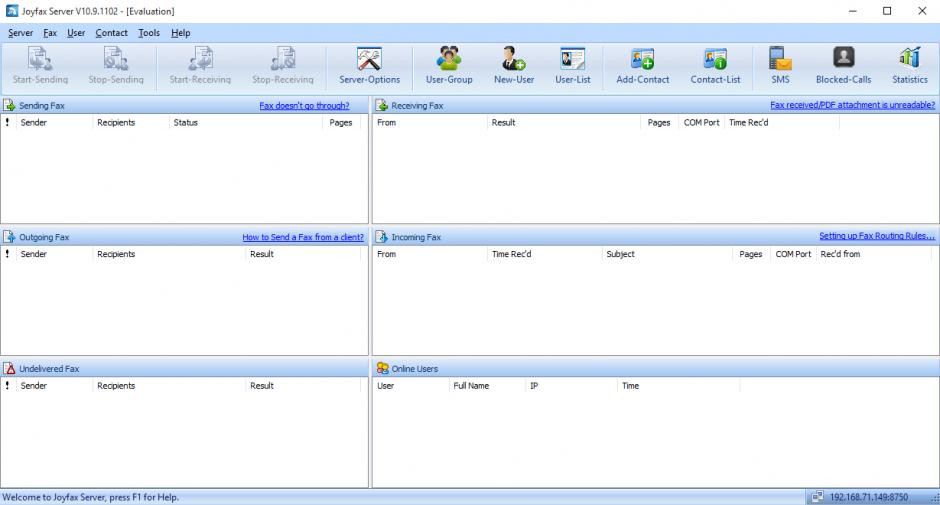Click Result header in Outgoing Fax

303,254
